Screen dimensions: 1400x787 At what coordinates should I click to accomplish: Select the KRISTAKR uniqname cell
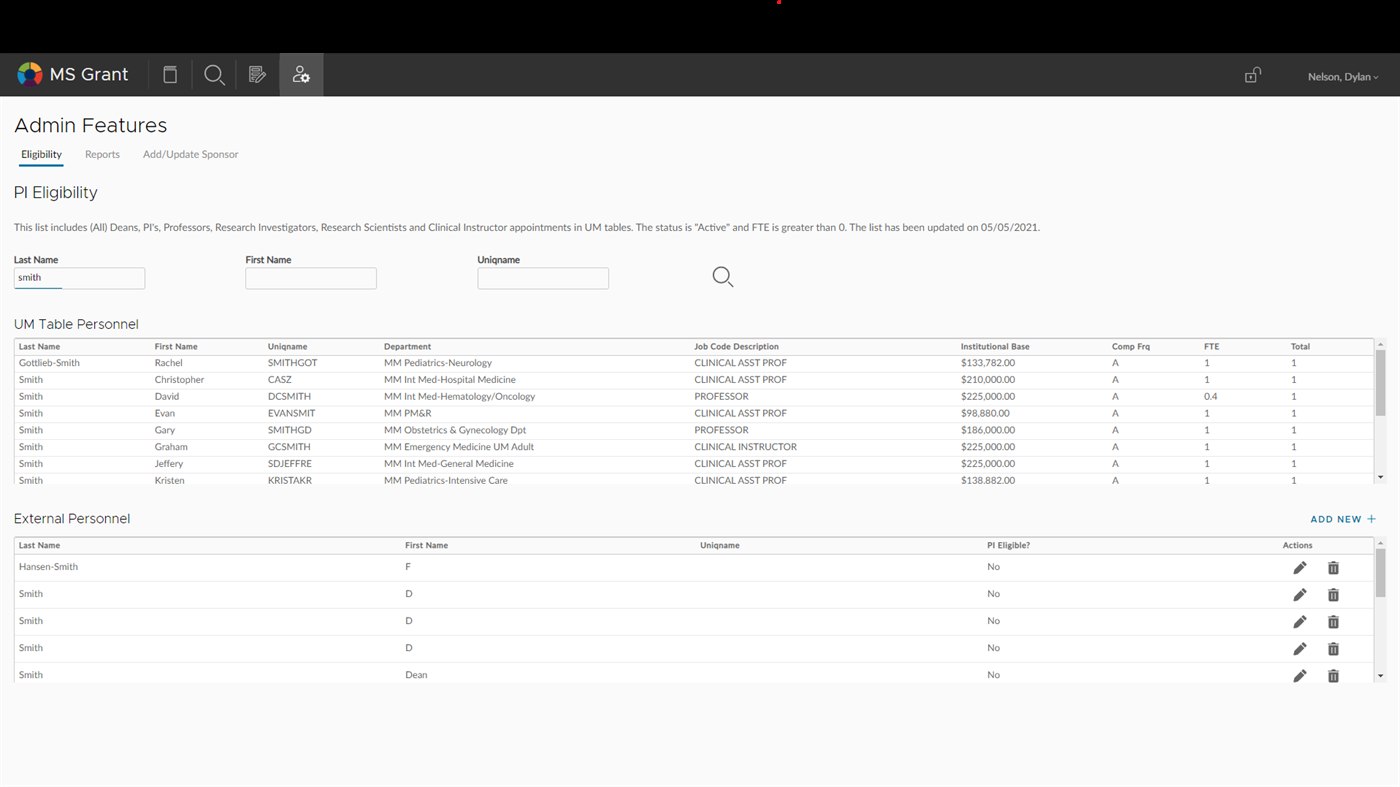tap(291, 480)
